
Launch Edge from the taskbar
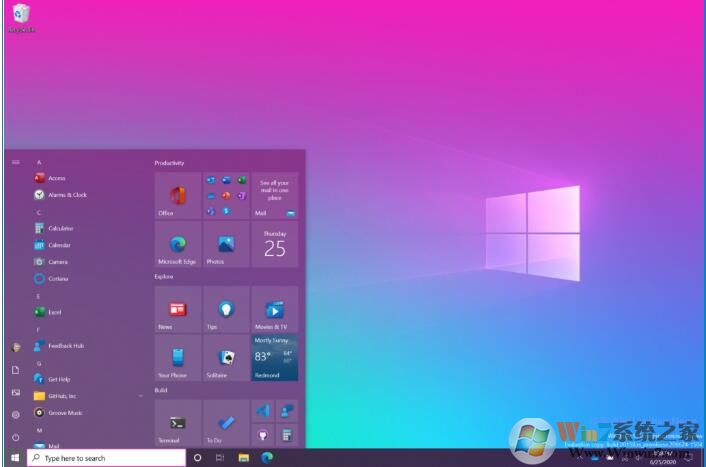(x=267, y=458)
